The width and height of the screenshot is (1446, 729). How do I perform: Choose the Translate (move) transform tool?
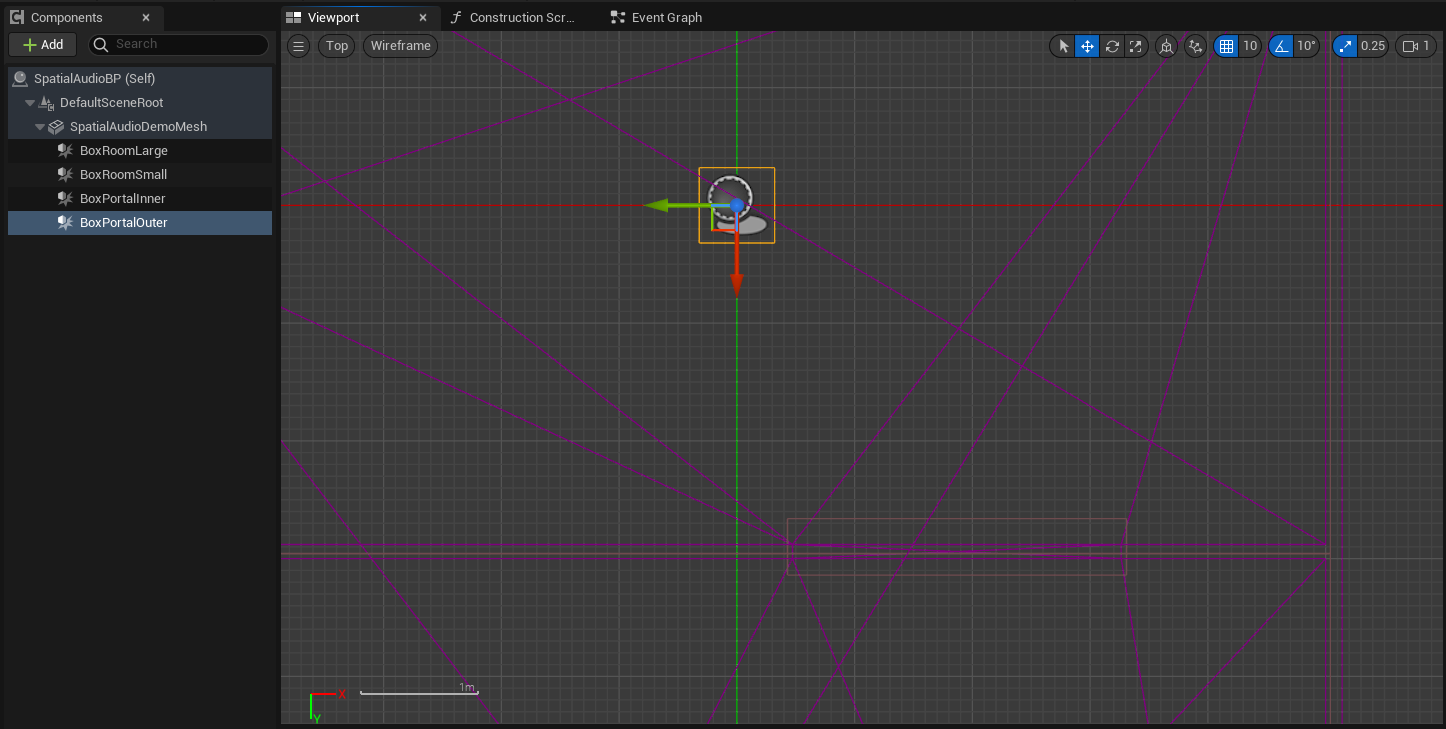[x=1087, y=46]
